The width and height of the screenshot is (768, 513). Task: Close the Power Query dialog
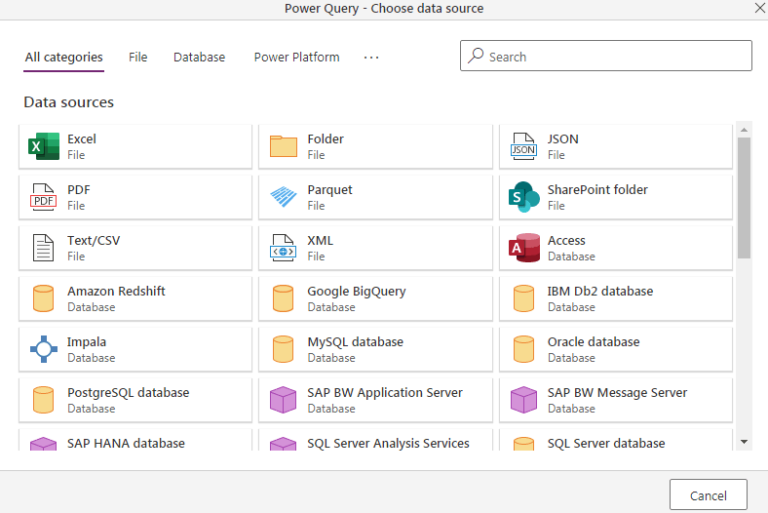(x=760, y=8)
